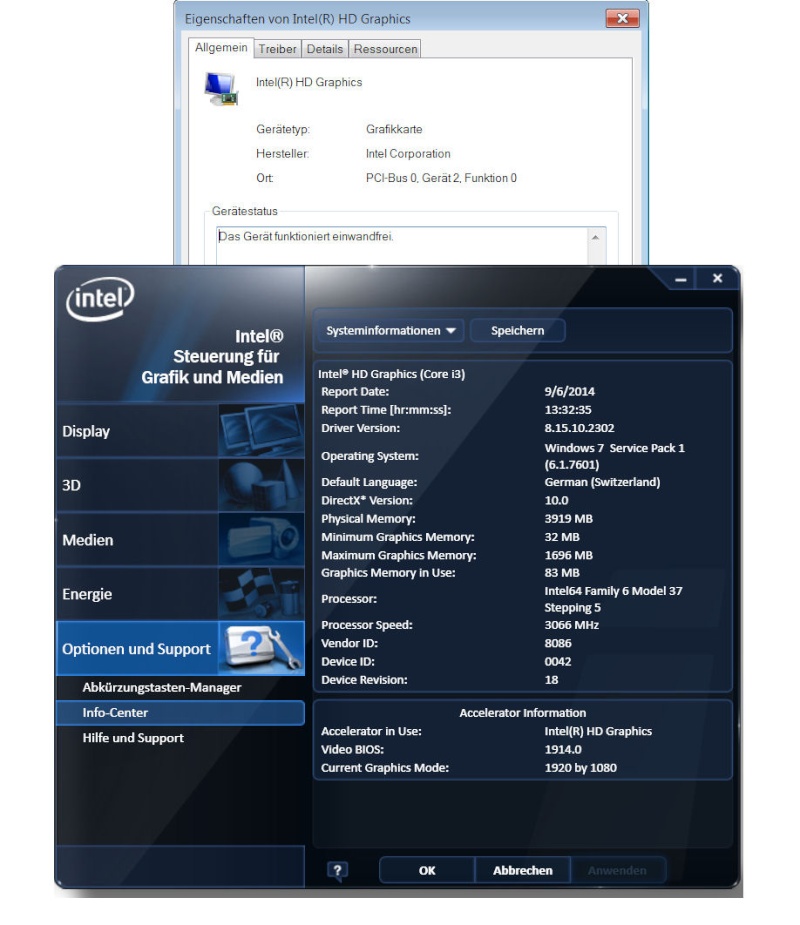Click the Device Revision value 18
The height and width of the screenshot is (925, 800).
tap(551, 680)
